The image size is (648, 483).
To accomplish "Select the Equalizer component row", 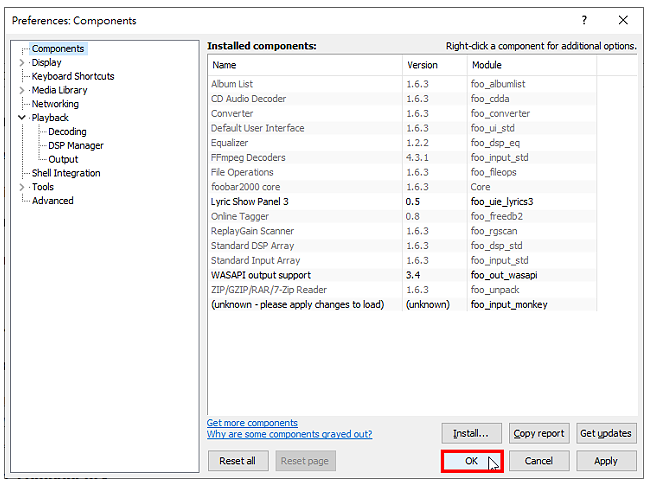I will pos(402,143).
